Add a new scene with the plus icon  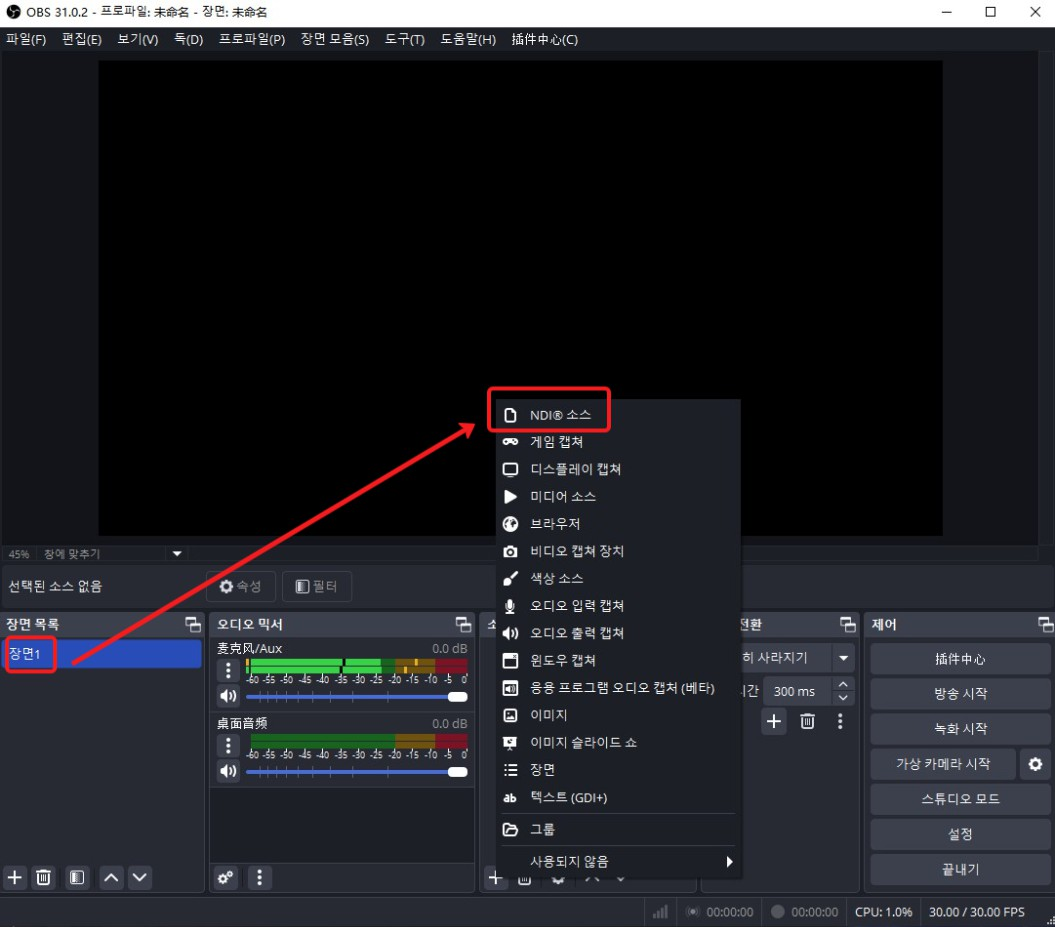pos(15,877)
